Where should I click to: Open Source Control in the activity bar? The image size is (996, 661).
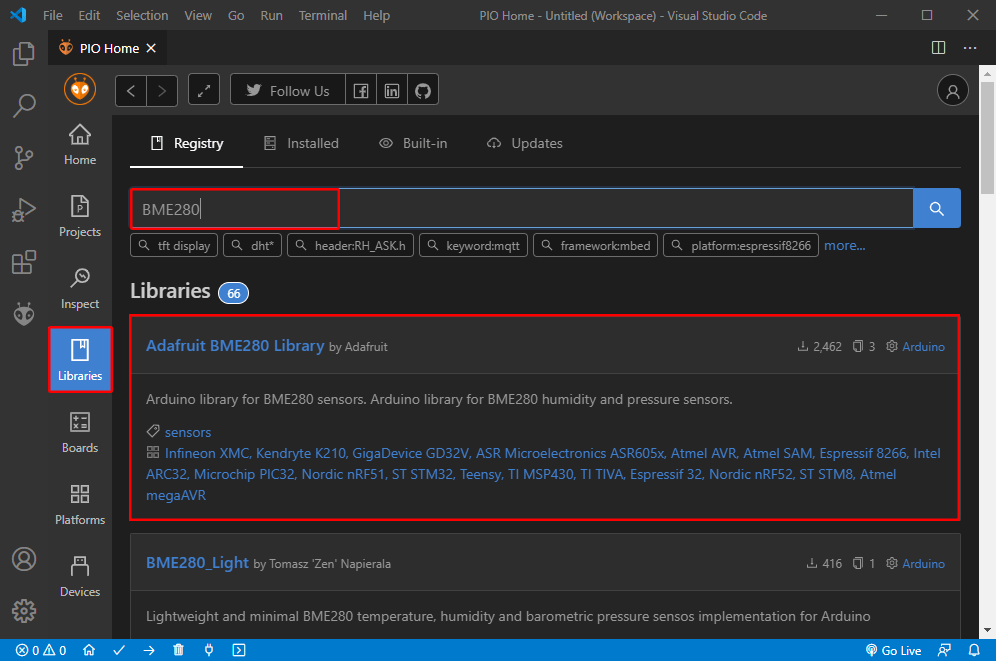[23, 158]
